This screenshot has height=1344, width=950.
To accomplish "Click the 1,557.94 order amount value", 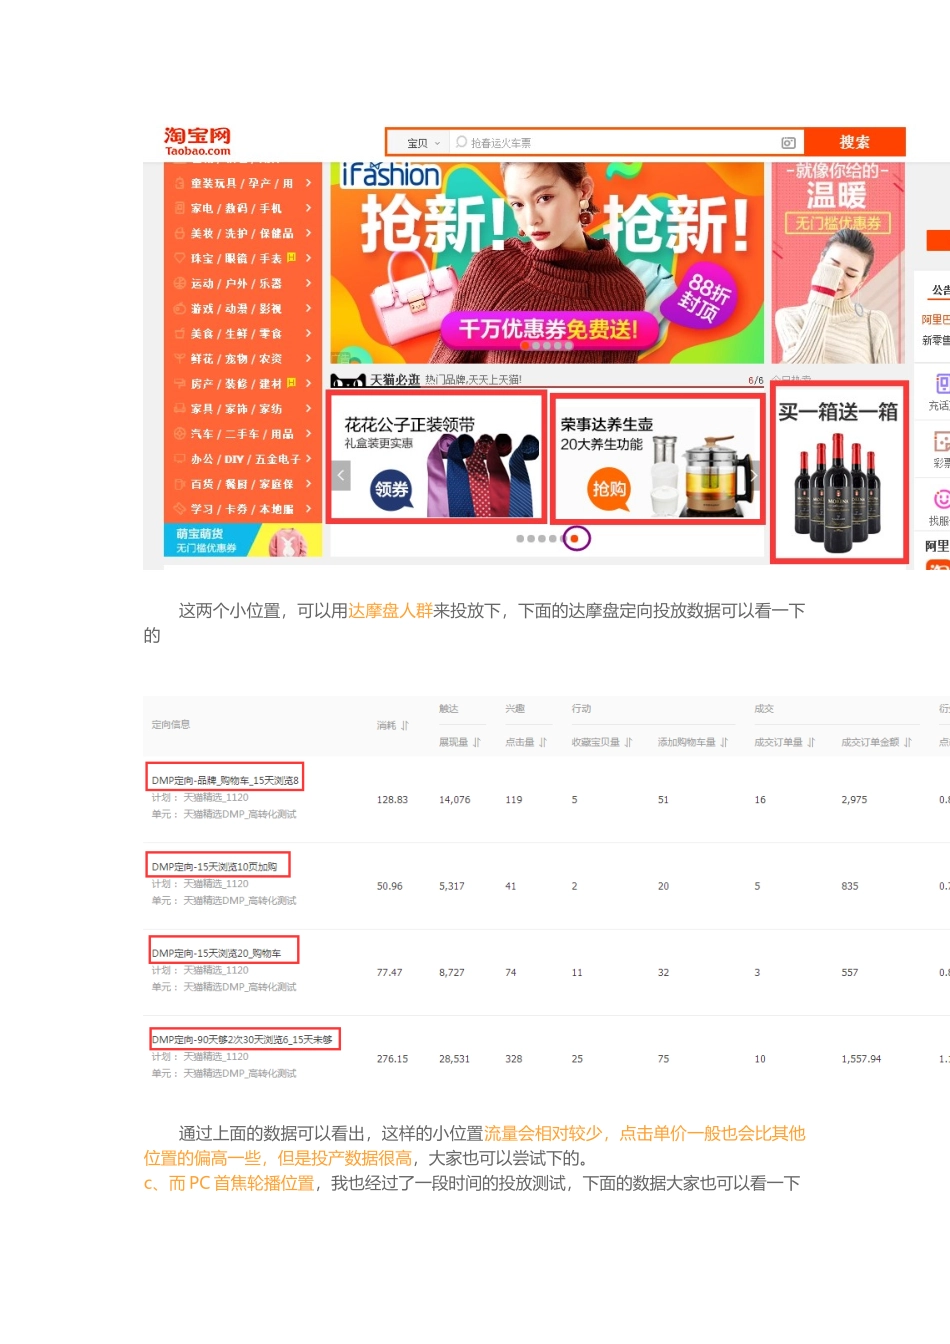I will click(x=861, y=1059).
